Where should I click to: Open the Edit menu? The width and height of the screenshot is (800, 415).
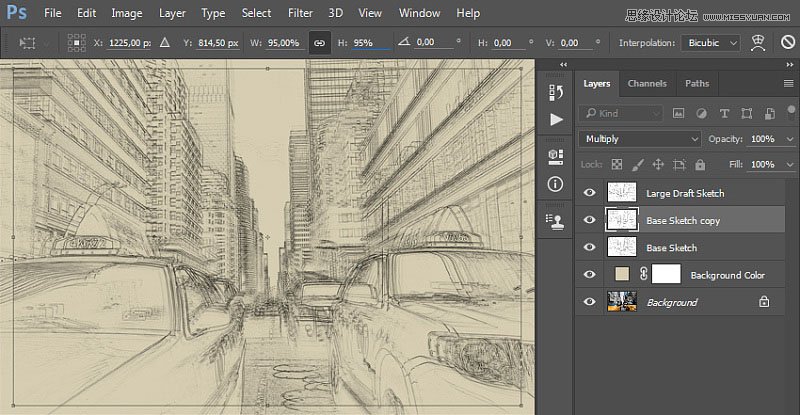(86, 13)
